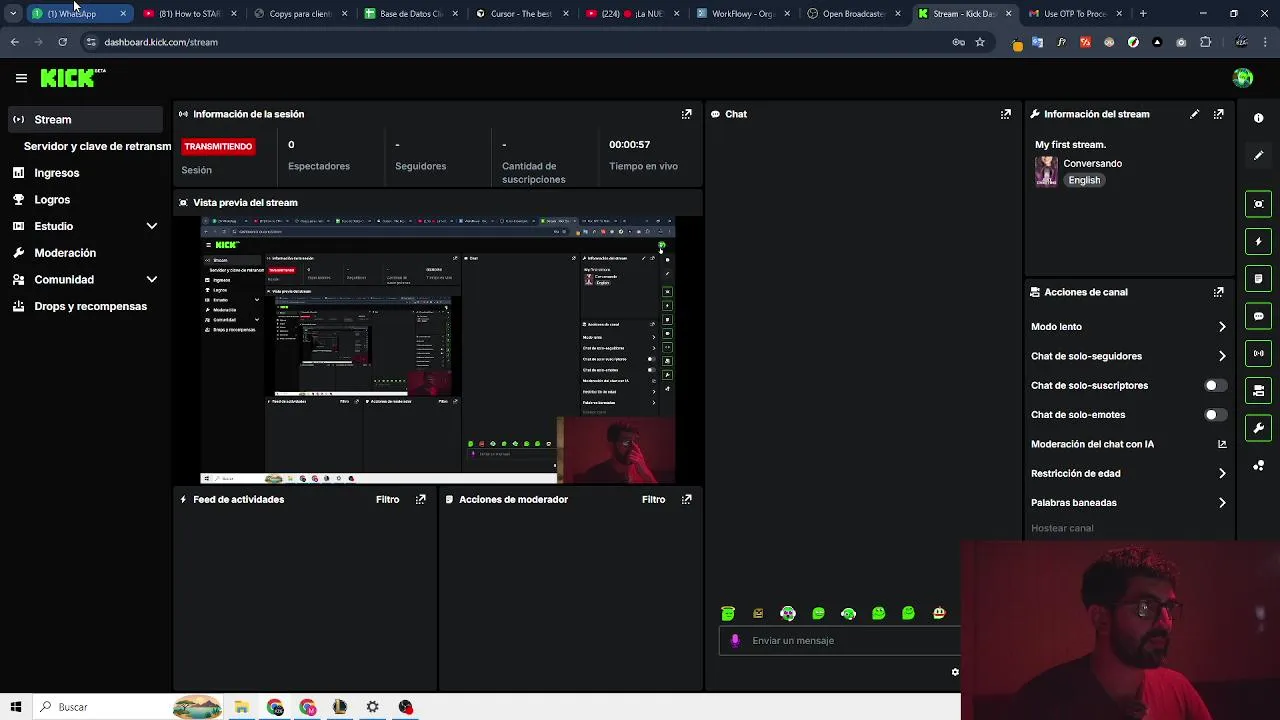Open external Moderación del chat con IA link
The width and height of the screenshot is (1280, 720).
pos(1222,444)
